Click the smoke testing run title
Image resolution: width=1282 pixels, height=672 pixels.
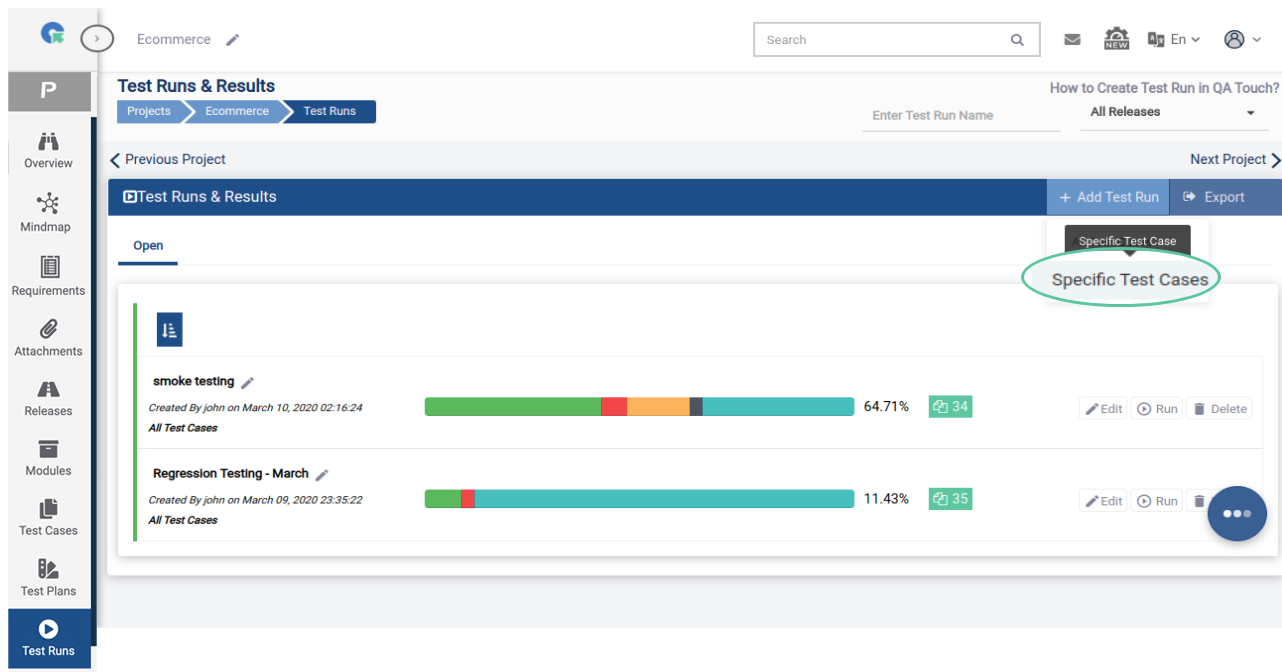point(194,381)
